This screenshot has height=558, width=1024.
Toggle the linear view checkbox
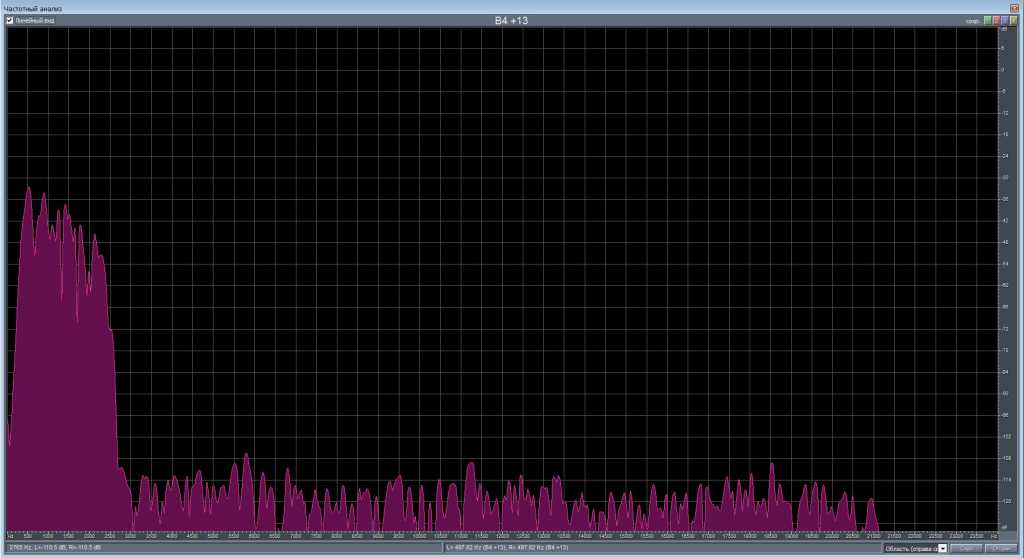(10, 21)
